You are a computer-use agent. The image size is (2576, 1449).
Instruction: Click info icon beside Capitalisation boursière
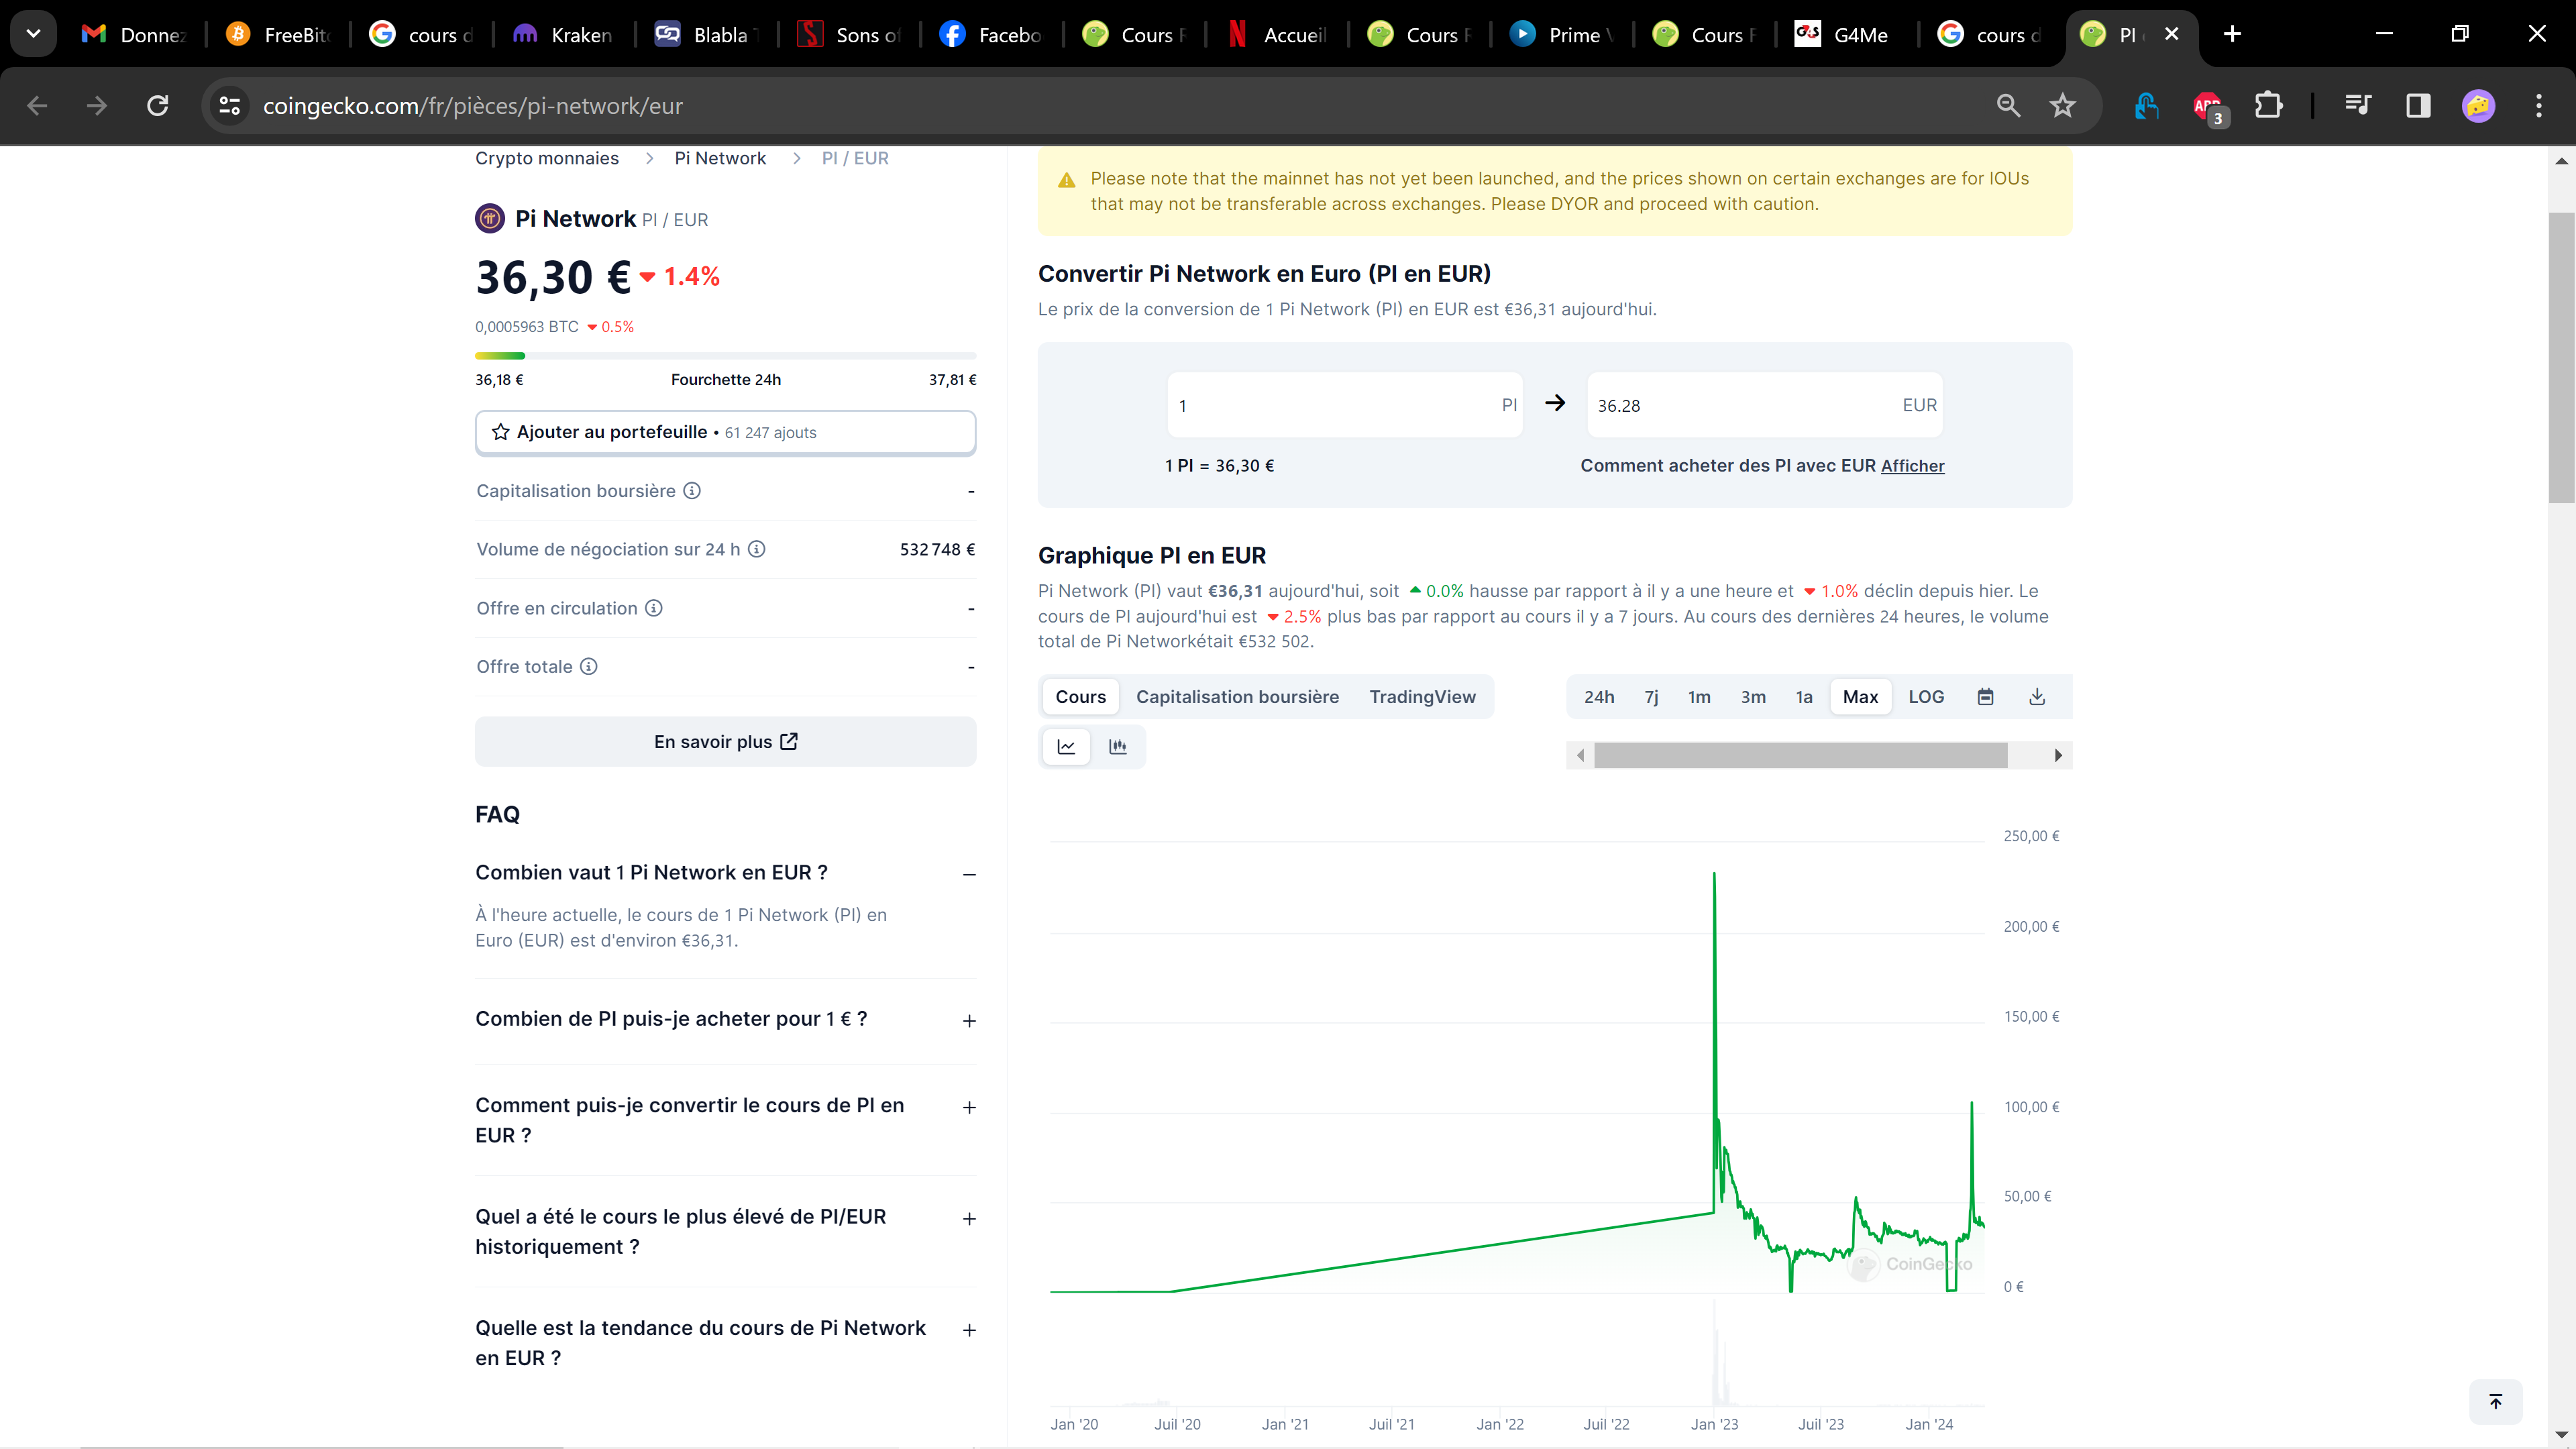pyautogui.click(x=692, y=491)
